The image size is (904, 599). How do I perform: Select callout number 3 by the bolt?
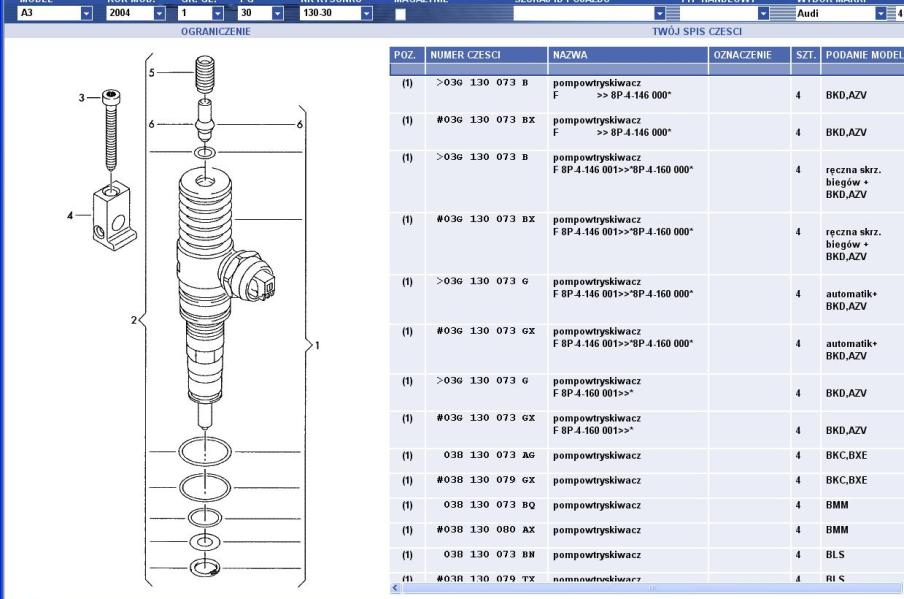pyautogui.click(x=82, y=98)
